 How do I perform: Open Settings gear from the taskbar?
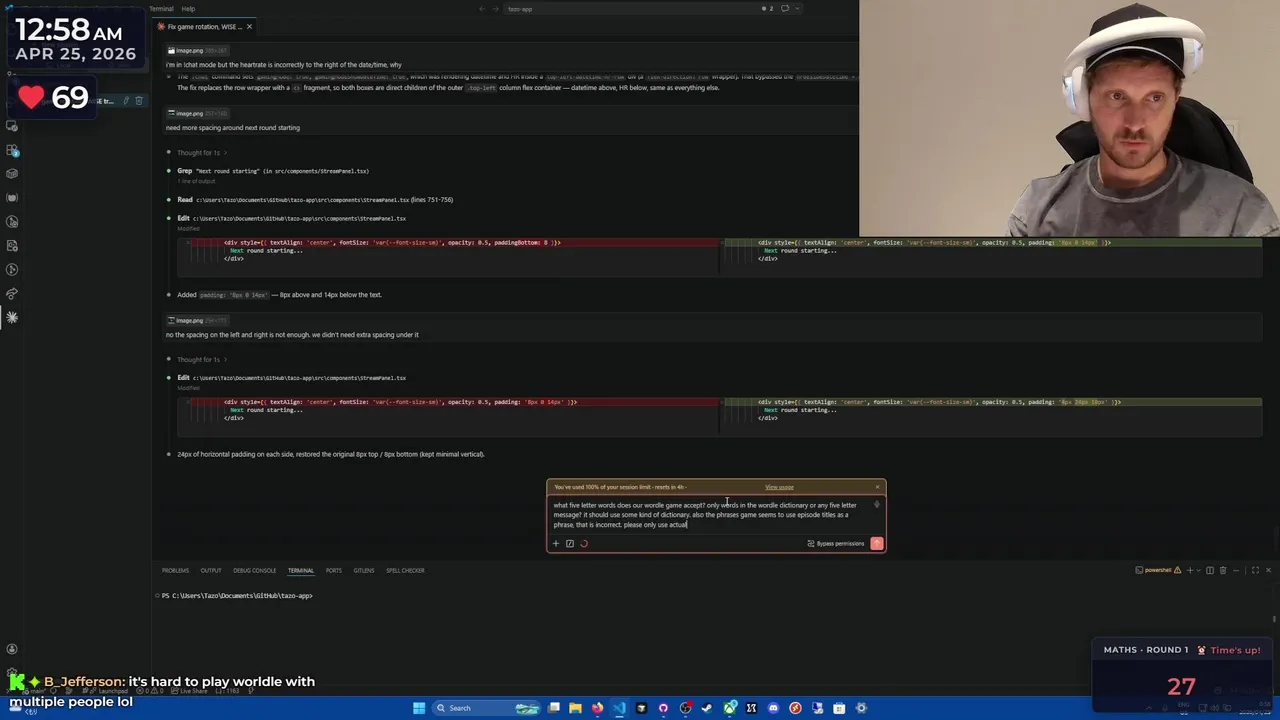861,708
